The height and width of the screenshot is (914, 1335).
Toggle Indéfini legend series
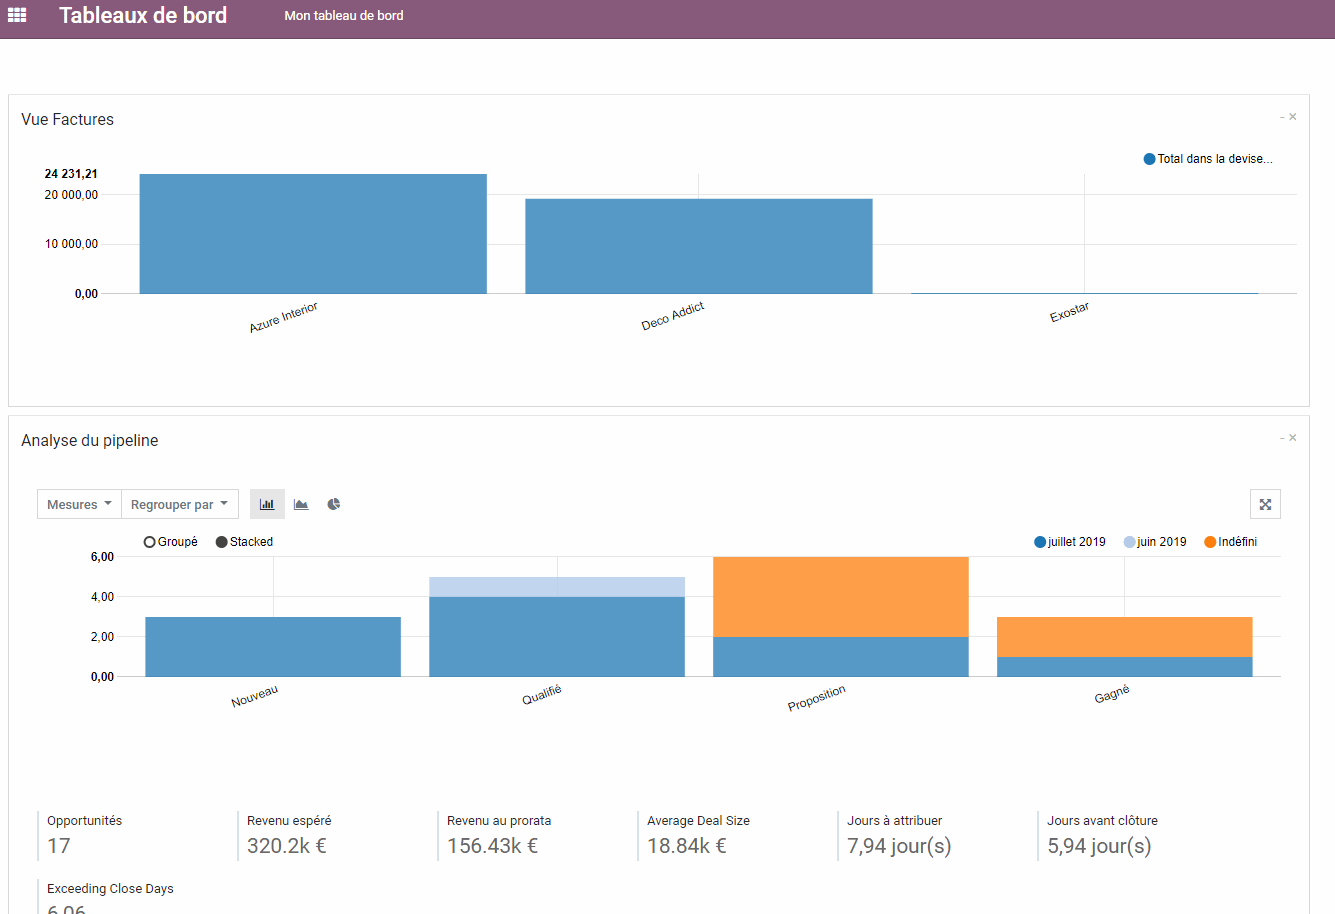click(x=1231, y=542)
